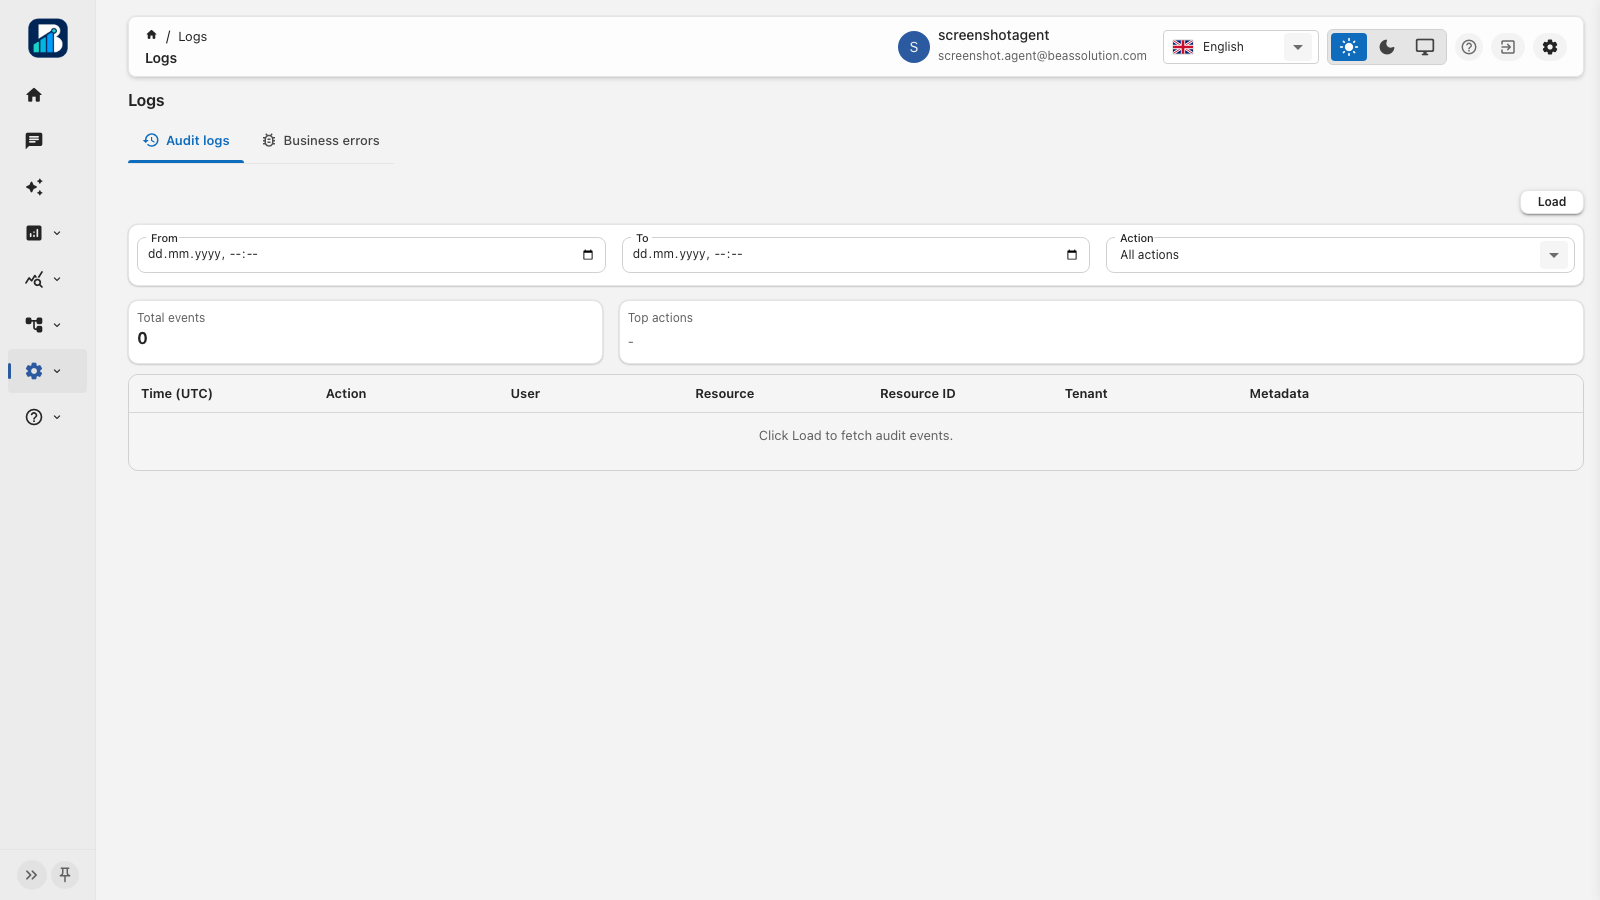Pin the sidebar with the pin icon
The width and height of the screenshot is (1600, 900).
(65, 875)
